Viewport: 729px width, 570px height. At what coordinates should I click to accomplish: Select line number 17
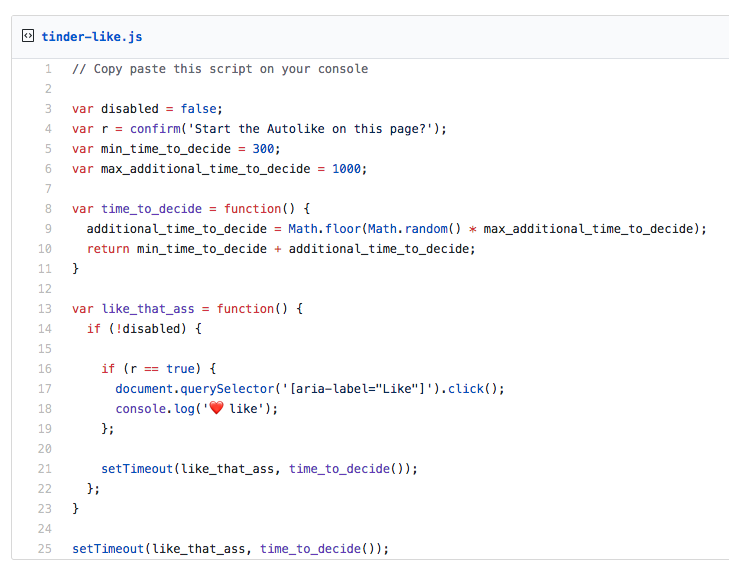(x=44, y=389)
